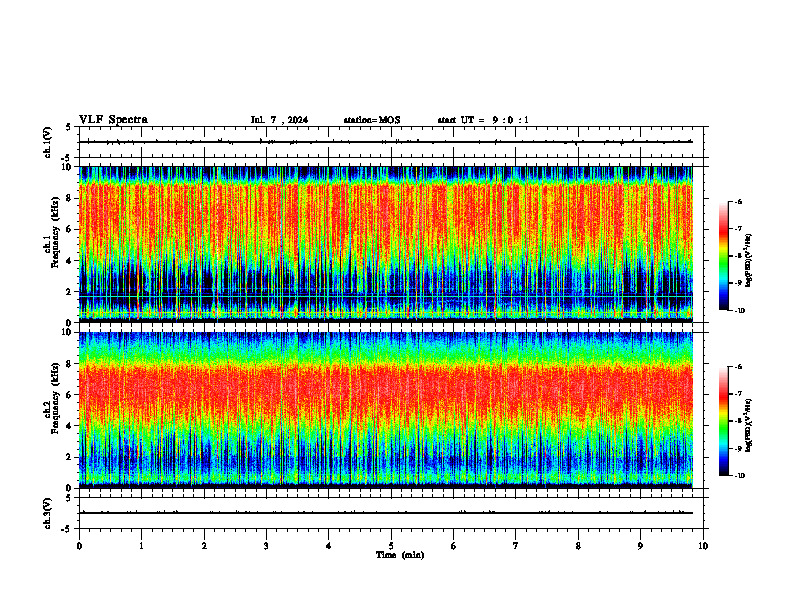Viewport: 792px width, 612px height.
Task: Click time axis tick label "1"
Action: click(141, 545)
